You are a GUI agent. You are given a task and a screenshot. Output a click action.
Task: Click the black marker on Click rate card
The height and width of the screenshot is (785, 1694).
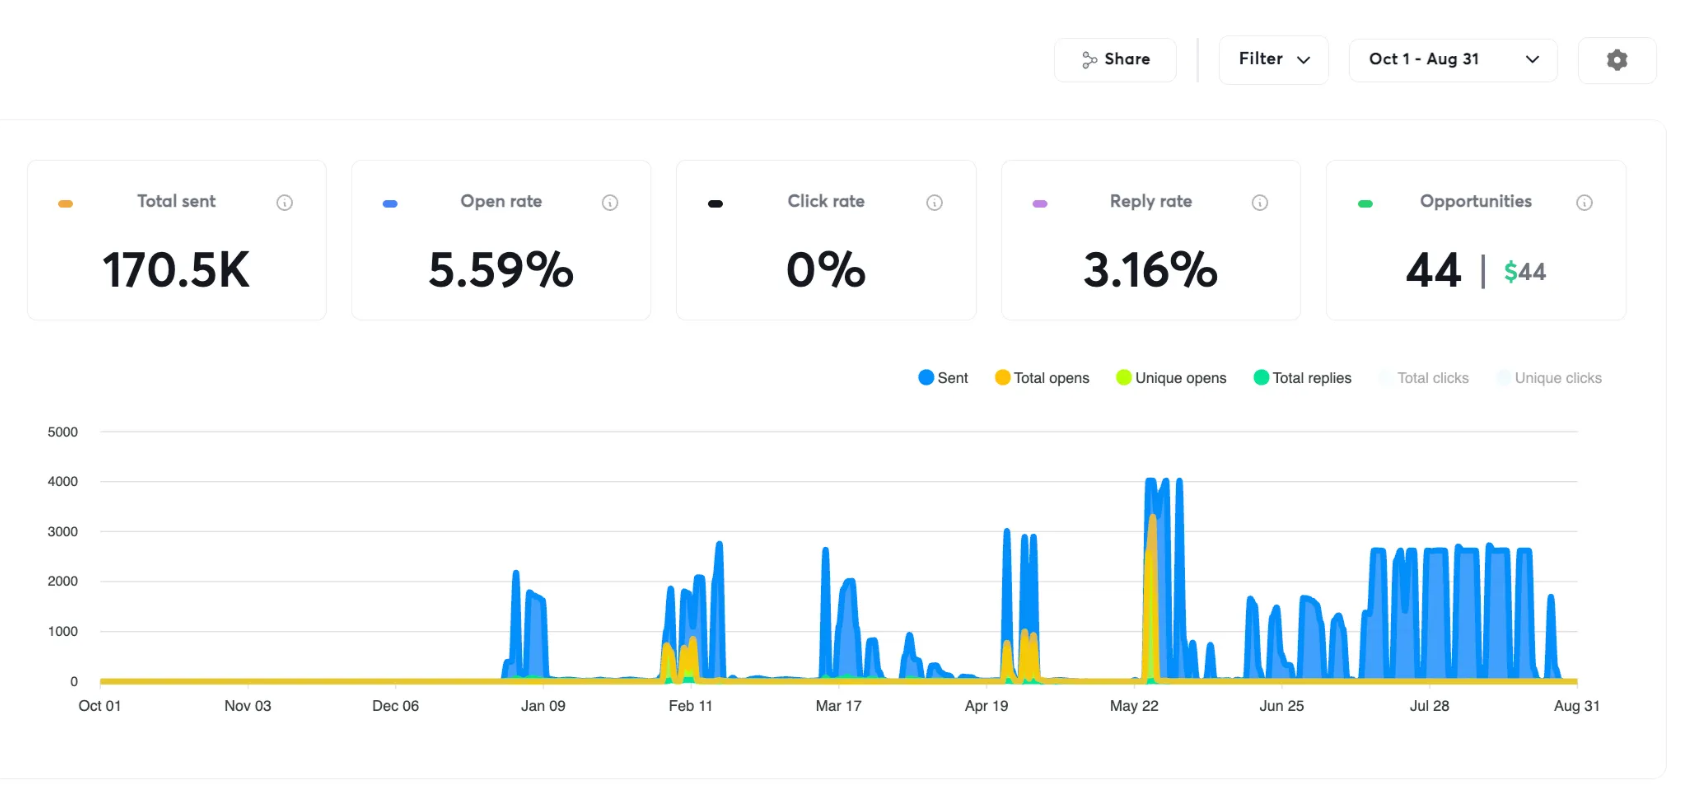[715, 204]
